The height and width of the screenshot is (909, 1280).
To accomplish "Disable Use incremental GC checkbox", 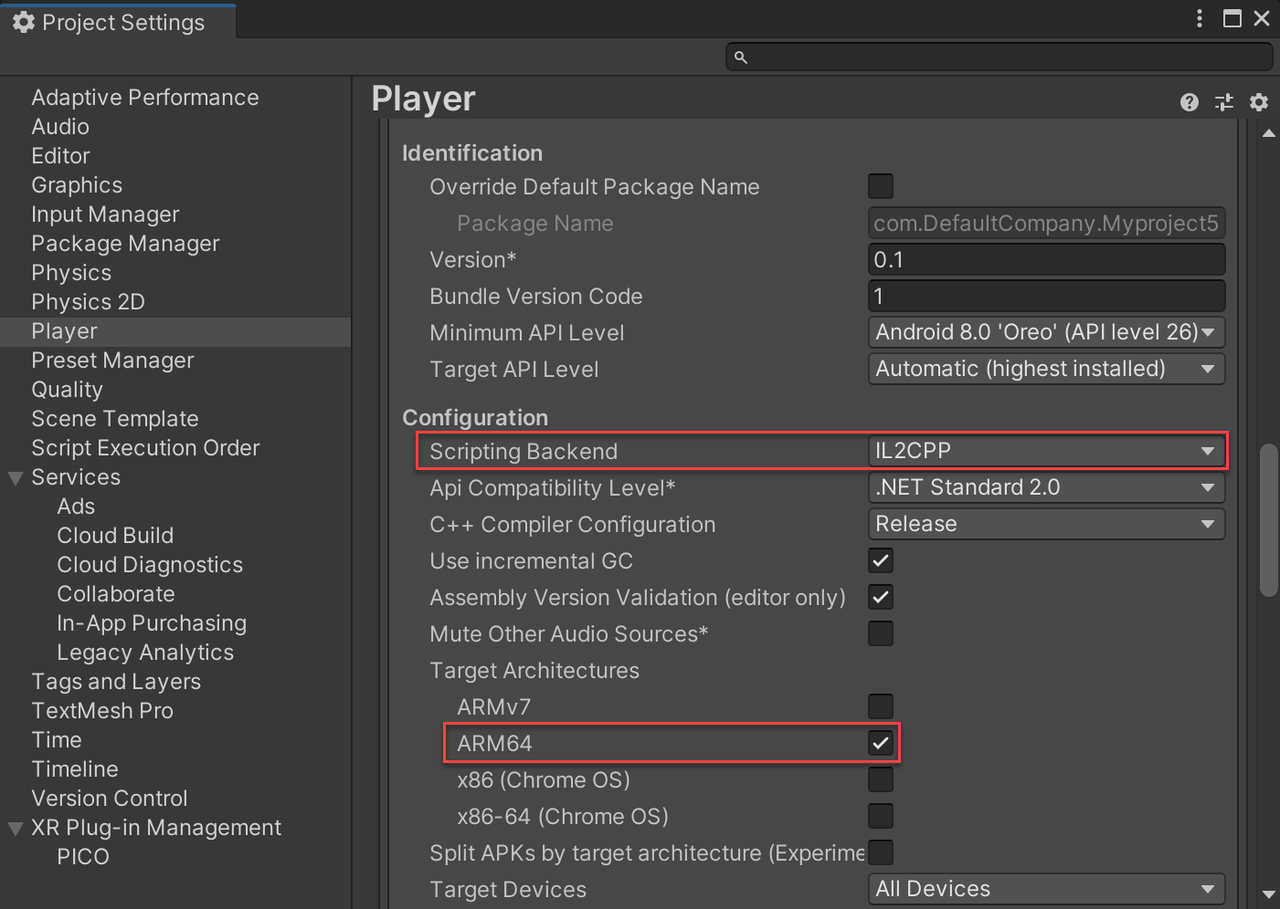I will (881, 561).
